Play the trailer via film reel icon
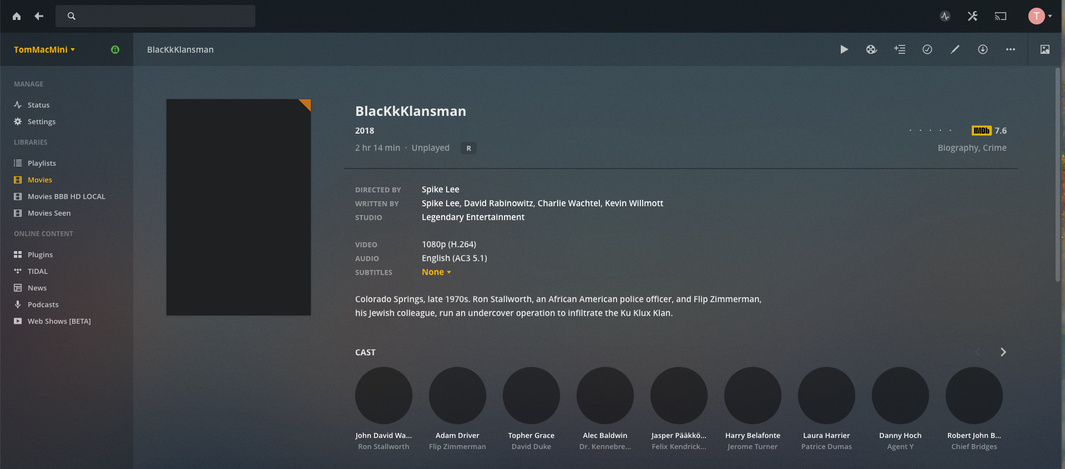This screenshot has height=469, width=1065. click(x=871, y=50)
